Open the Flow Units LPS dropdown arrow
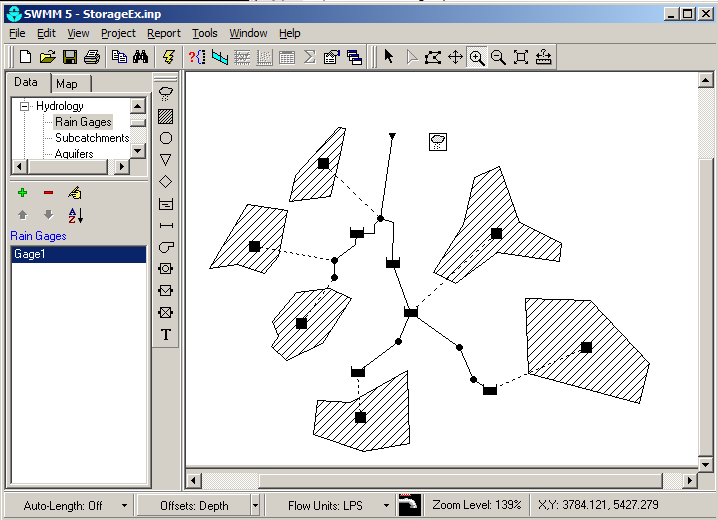 (x=386, y=506)
